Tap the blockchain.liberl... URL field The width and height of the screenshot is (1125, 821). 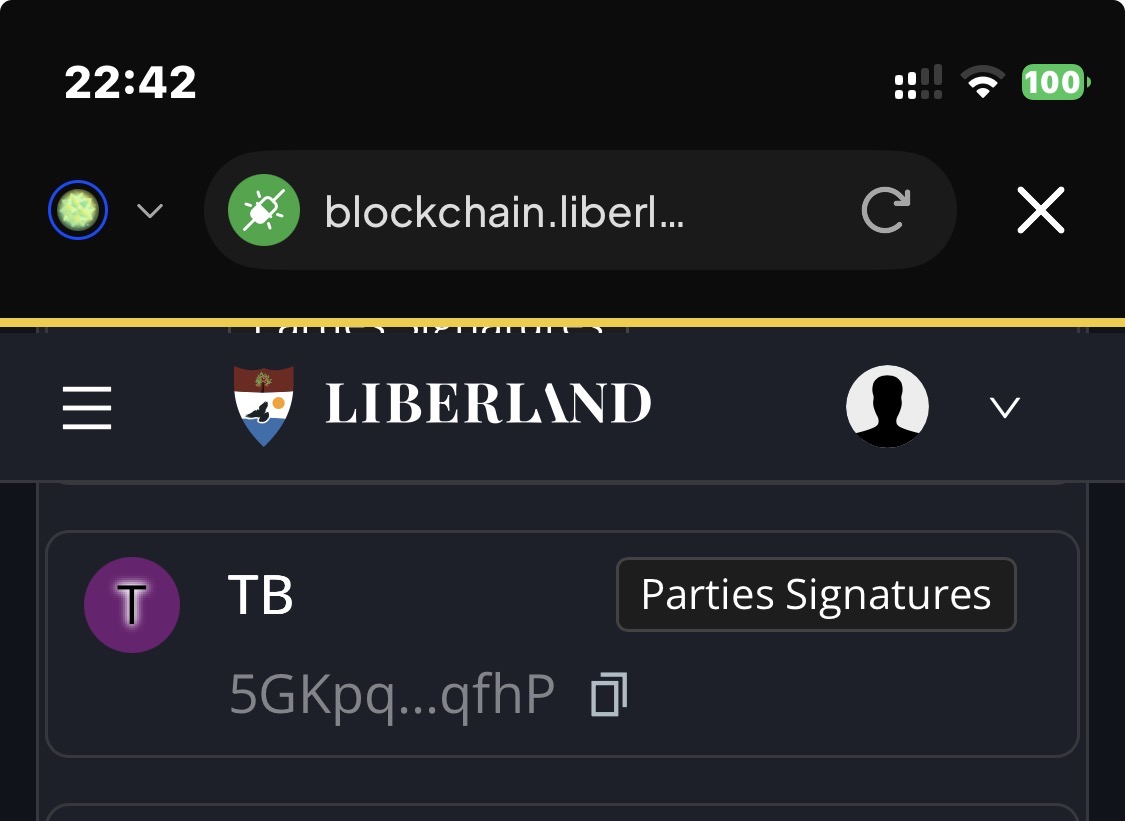pos(504,211)
